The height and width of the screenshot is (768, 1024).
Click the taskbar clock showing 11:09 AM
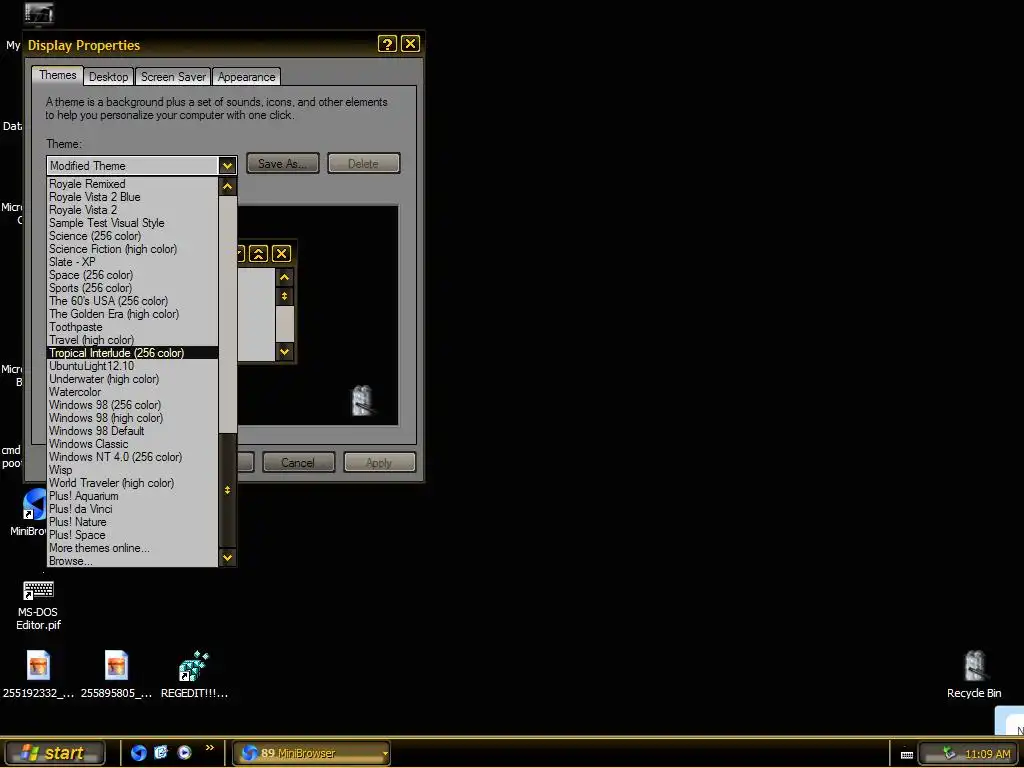(x=988, y=754)
